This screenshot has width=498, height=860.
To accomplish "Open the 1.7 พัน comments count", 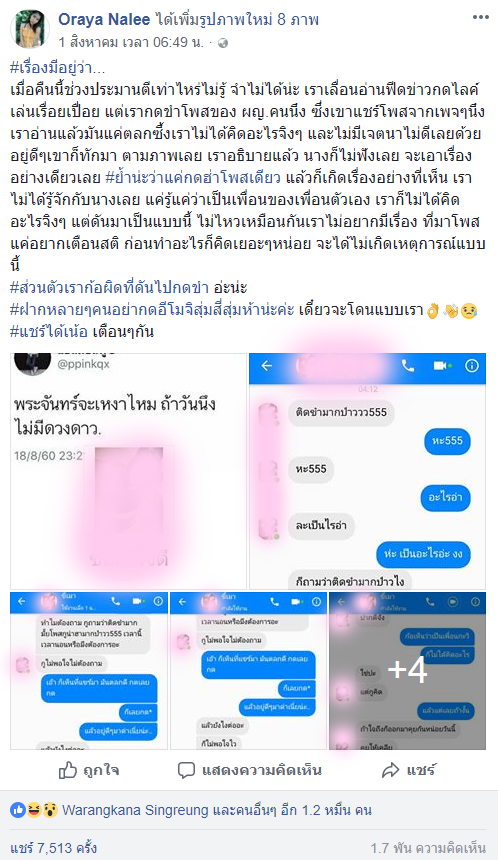I will click(x=428, y=848).
